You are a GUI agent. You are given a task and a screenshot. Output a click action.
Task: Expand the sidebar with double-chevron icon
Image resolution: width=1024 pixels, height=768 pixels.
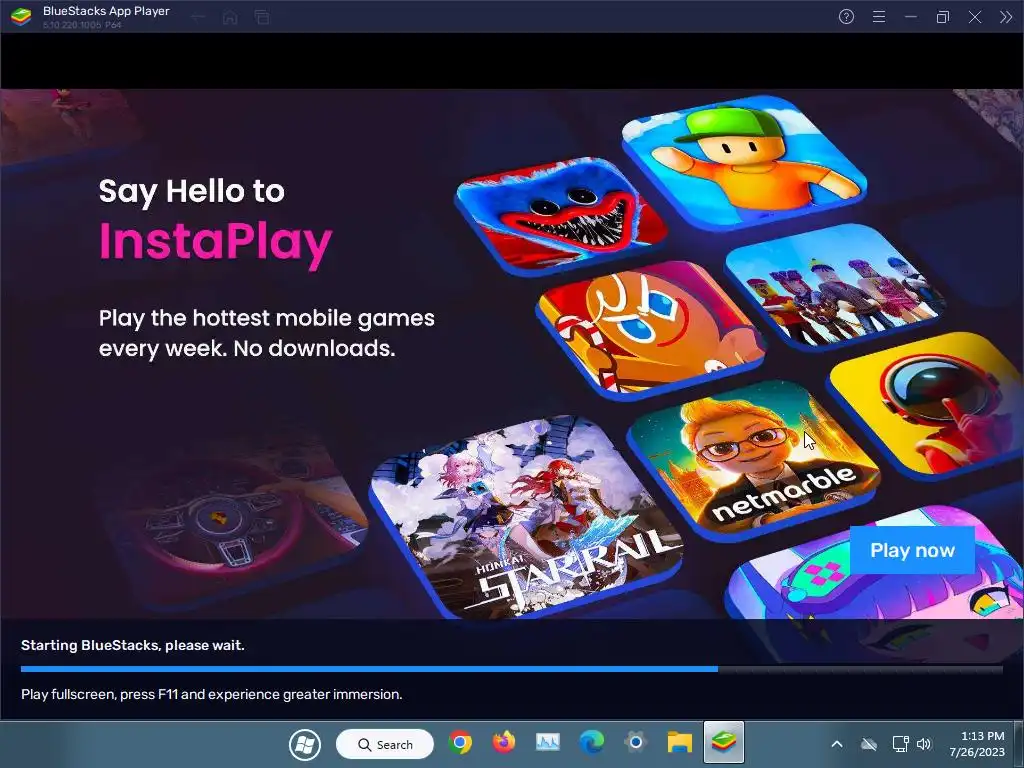coord(1006,17)
